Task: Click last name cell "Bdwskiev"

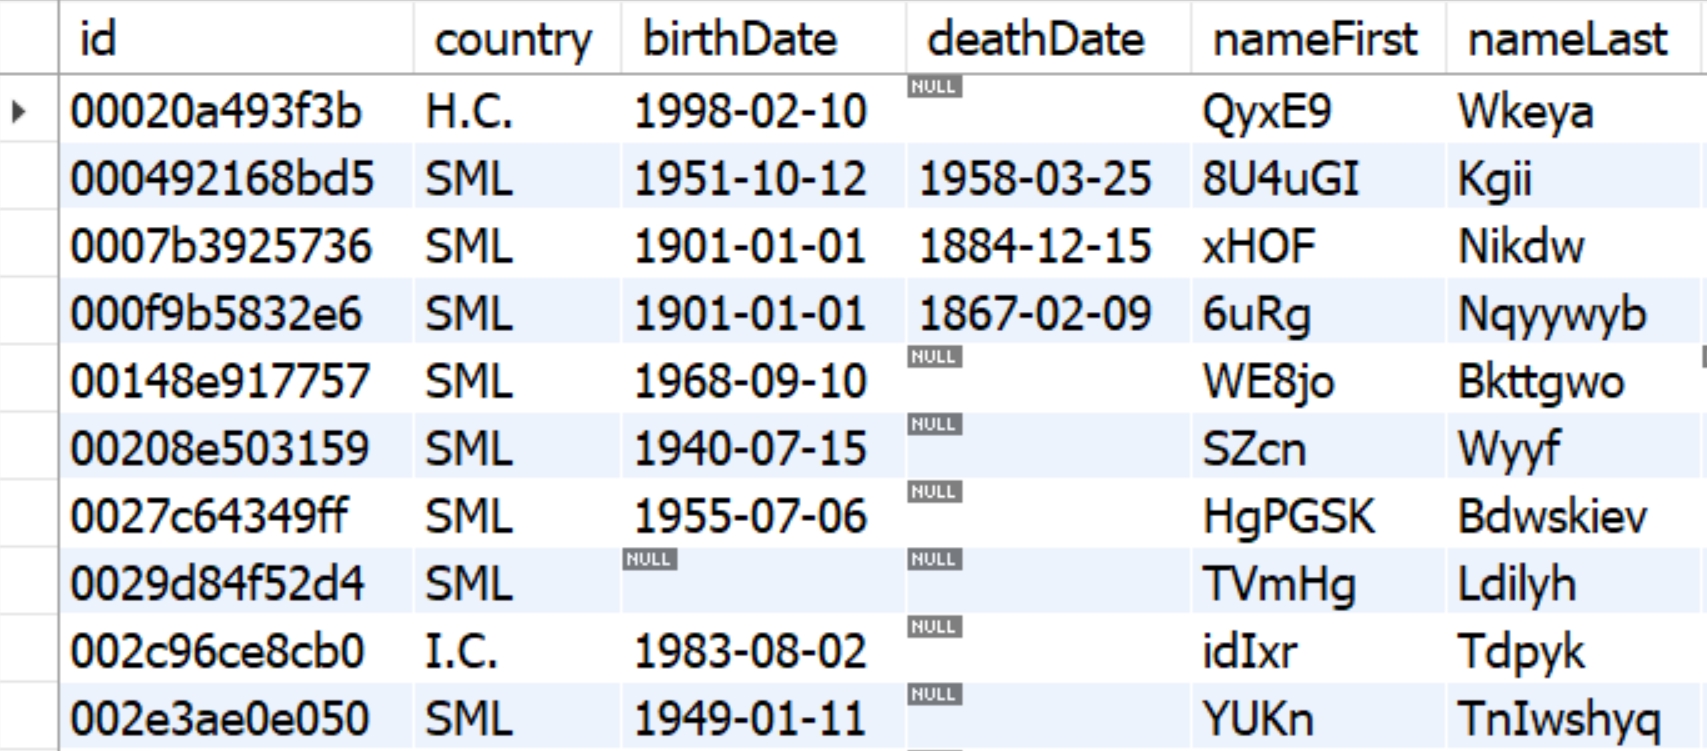Action: (x=1551, y=517)
